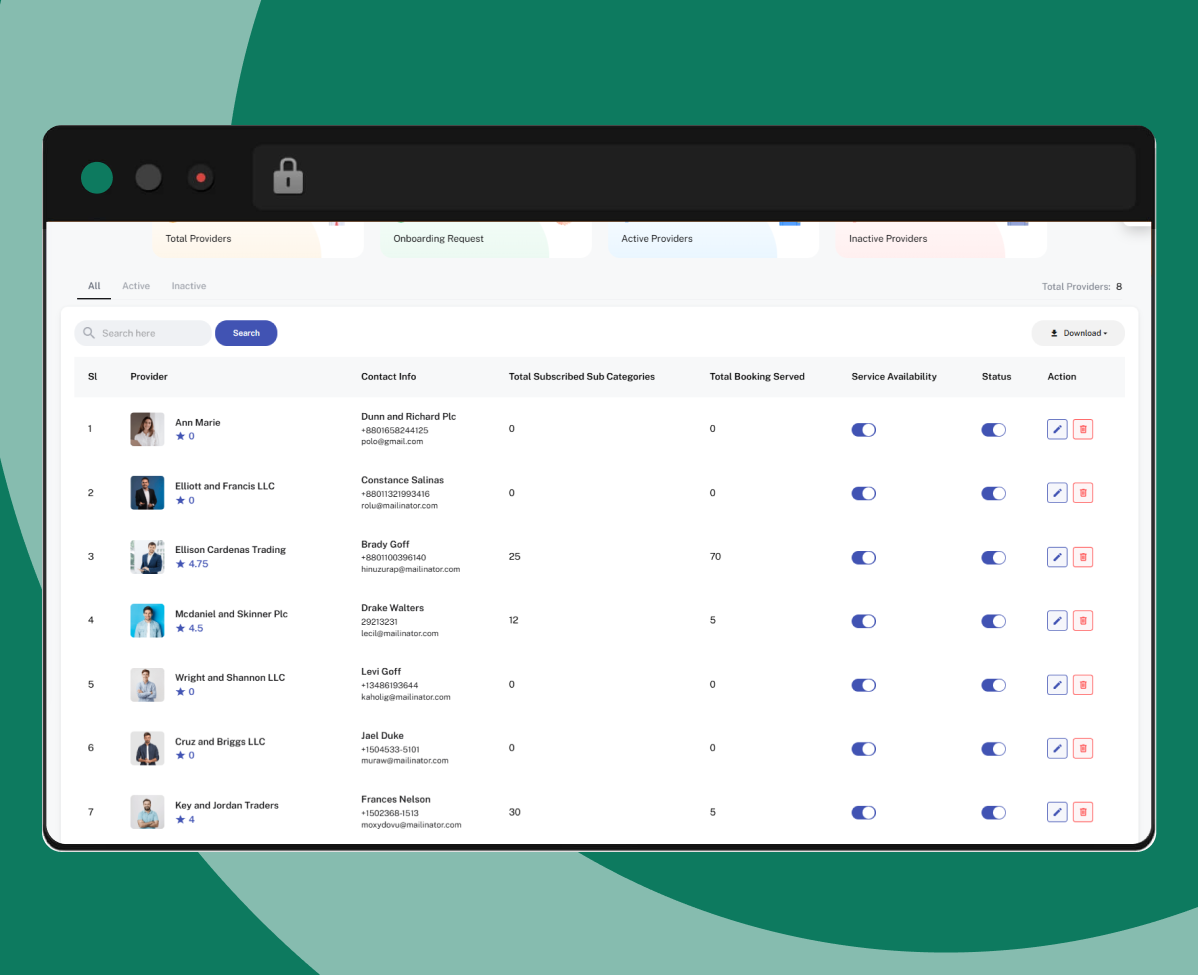Disable Service Availability for Cruz and Briggs LLC

[x=863, y=749]
